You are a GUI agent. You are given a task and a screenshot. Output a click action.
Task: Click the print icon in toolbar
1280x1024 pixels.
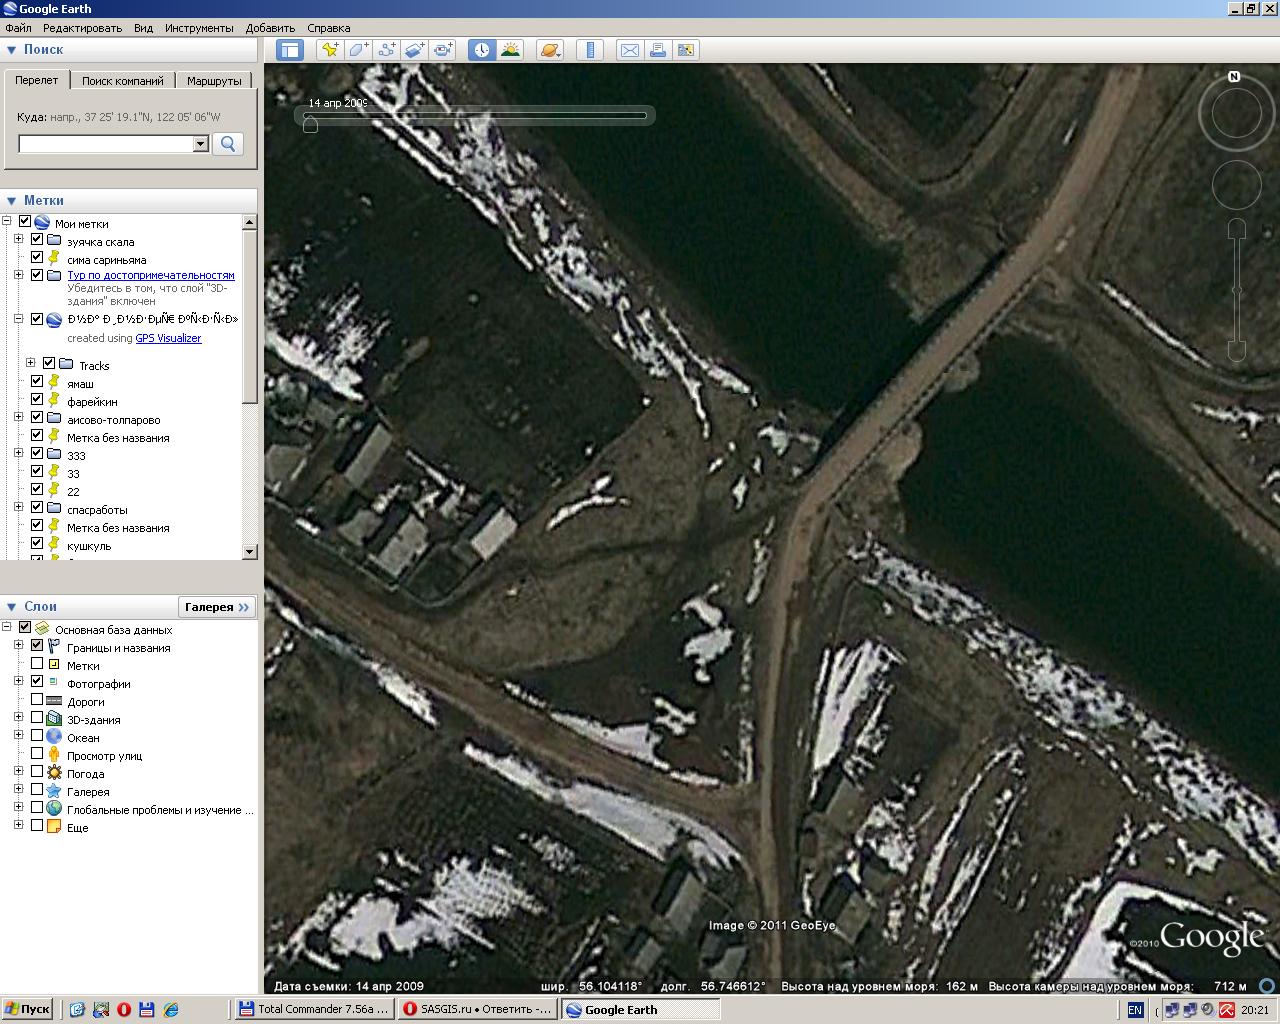click(x=657, y=49)
